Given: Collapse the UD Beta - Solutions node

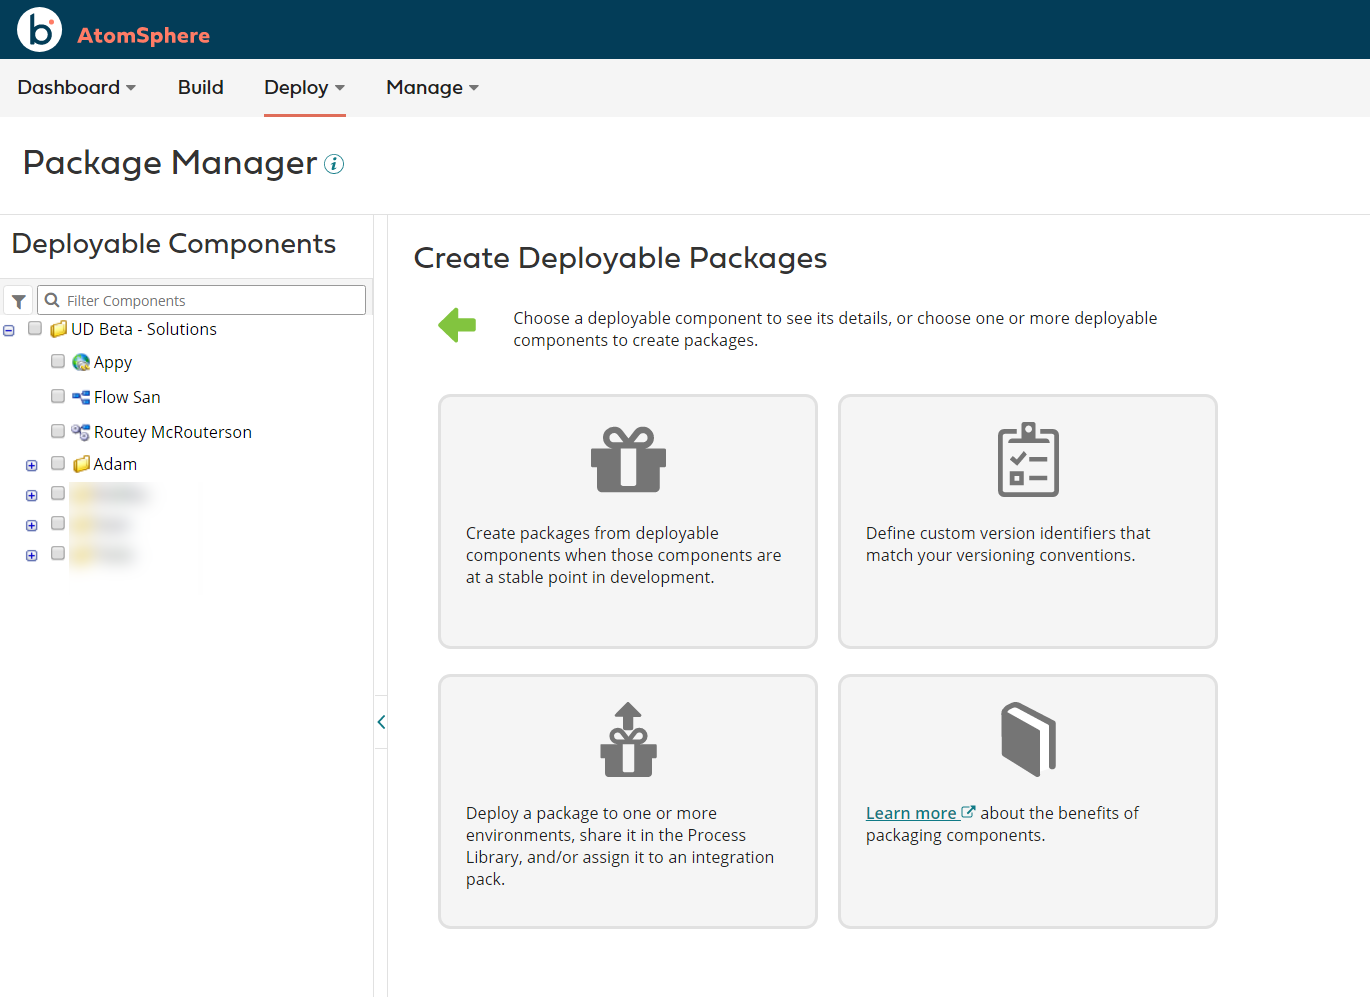Looking at the screenshot, I should coord(9,328).
